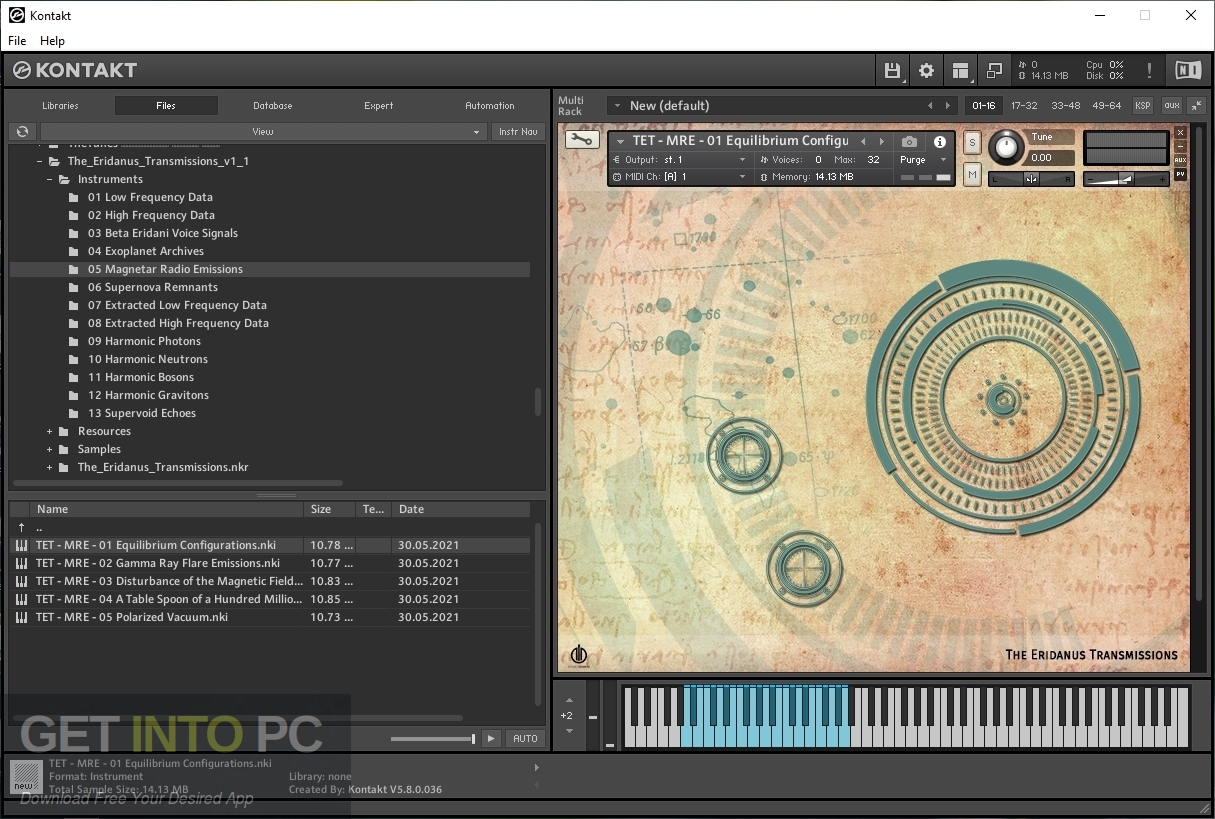
Task: Adjust the Tune knob
Action: (1007, 148)
